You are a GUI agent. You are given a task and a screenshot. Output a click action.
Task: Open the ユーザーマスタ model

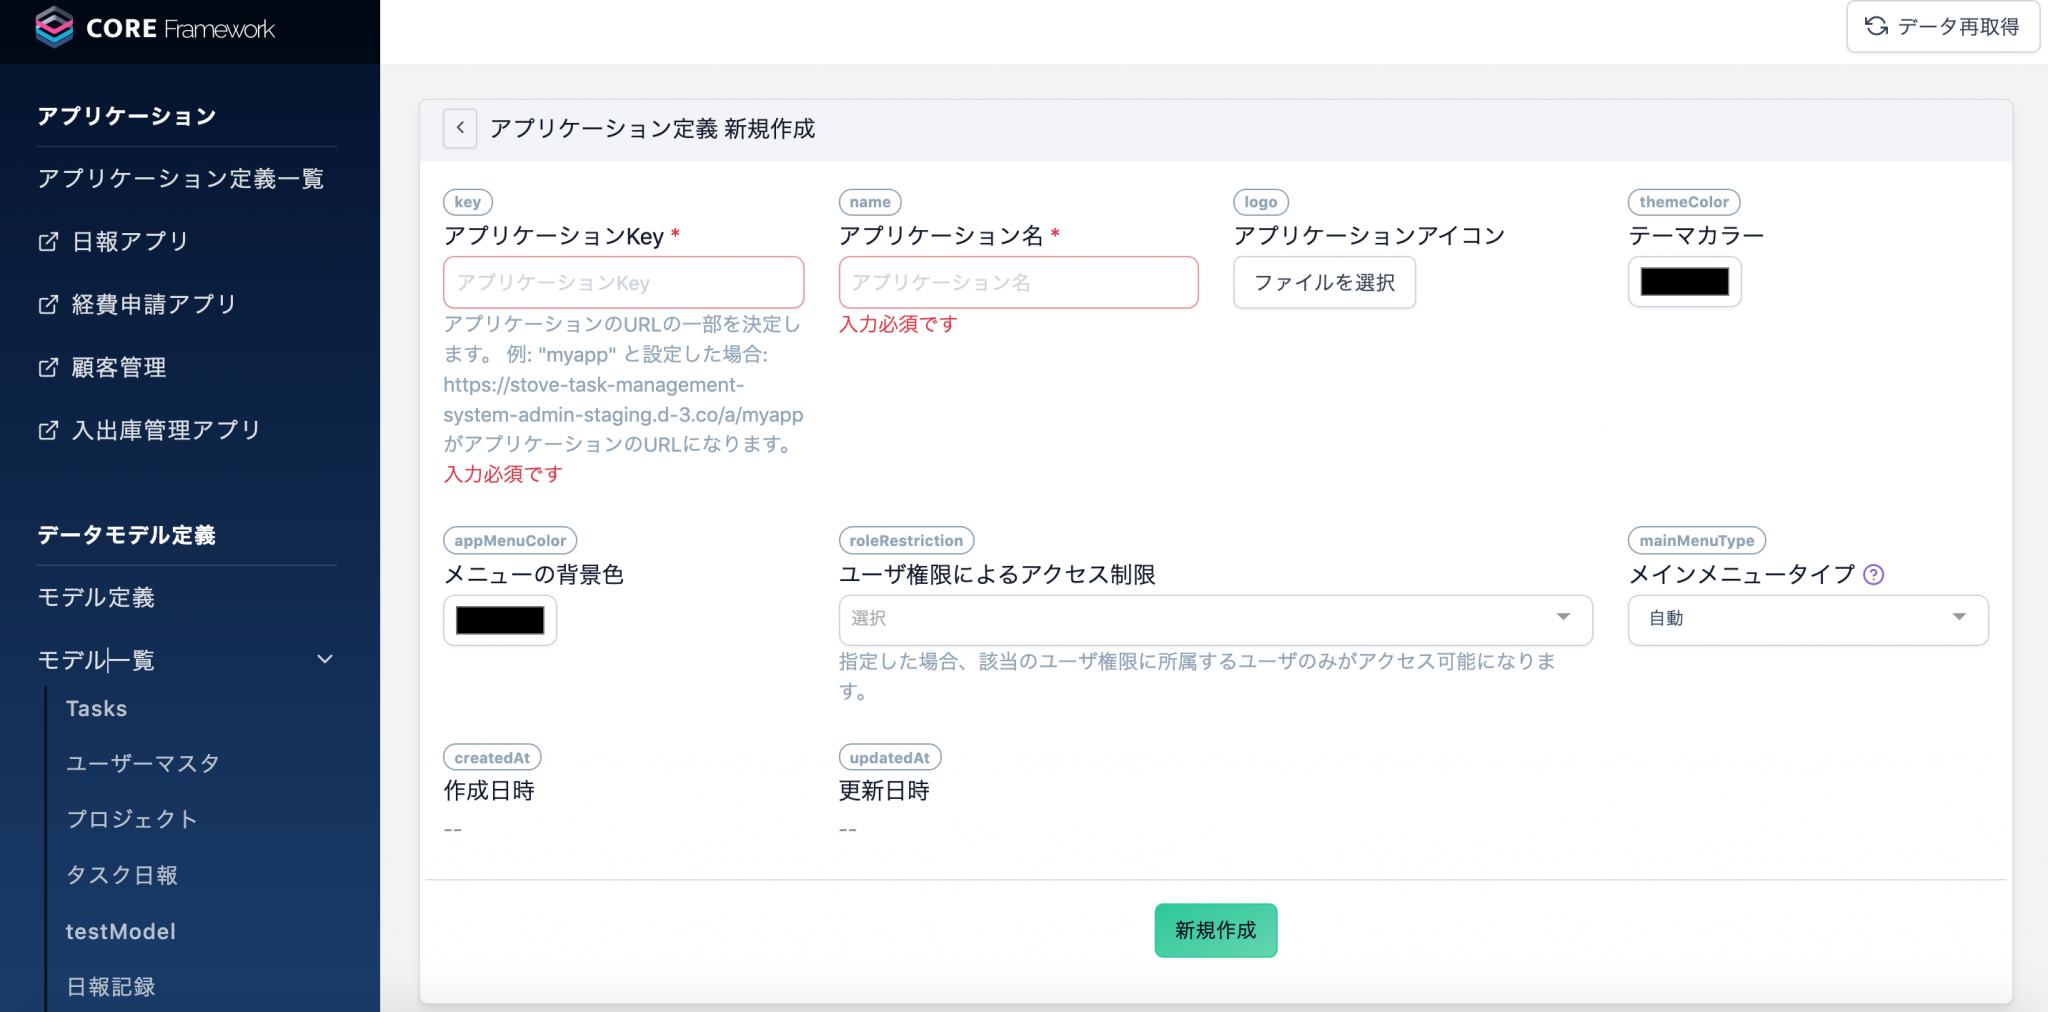(x=142, y=763)
